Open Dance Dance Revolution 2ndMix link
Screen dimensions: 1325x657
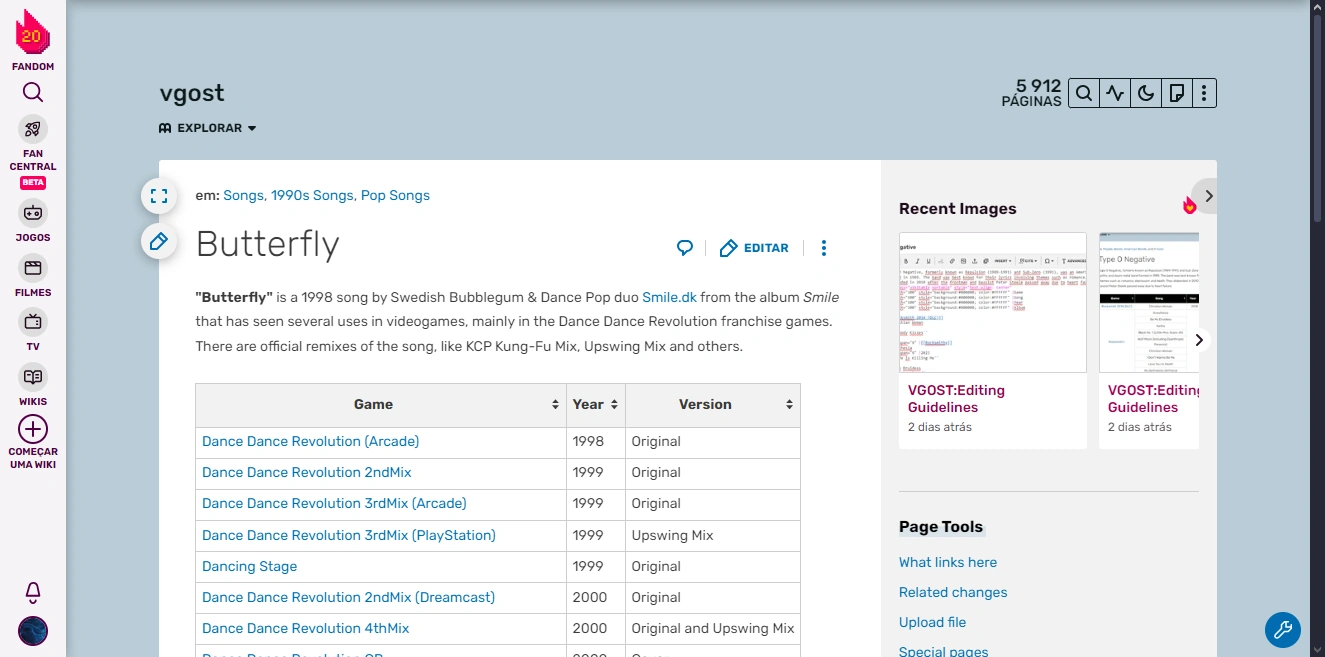[306, 472]
